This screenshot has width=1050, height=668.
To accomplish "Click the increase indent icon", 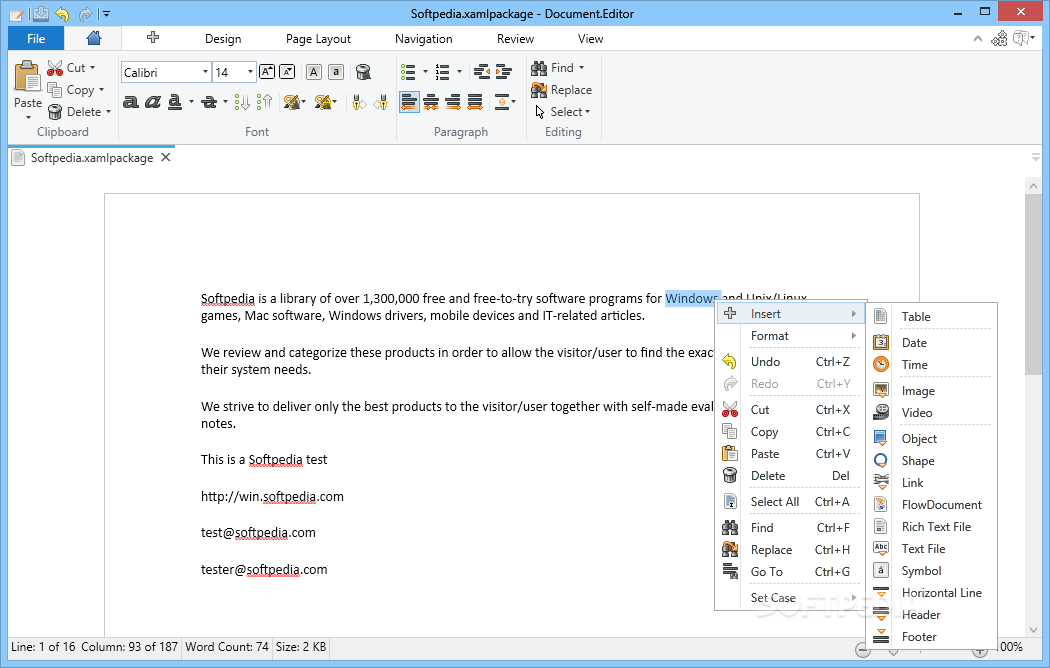I will (x=504, y=72).
